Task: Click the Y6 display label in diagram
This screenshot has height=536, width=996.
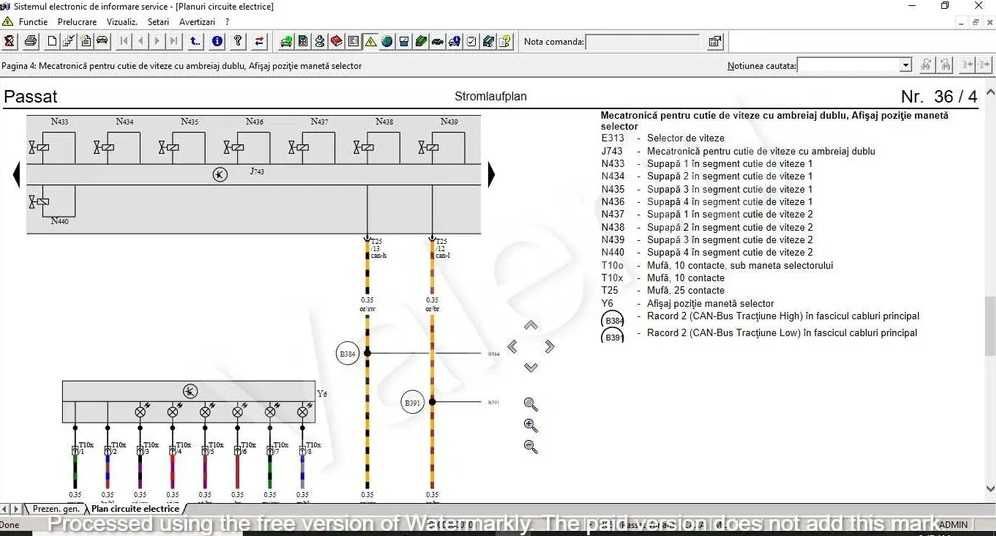Action: [x=322, y=394]
